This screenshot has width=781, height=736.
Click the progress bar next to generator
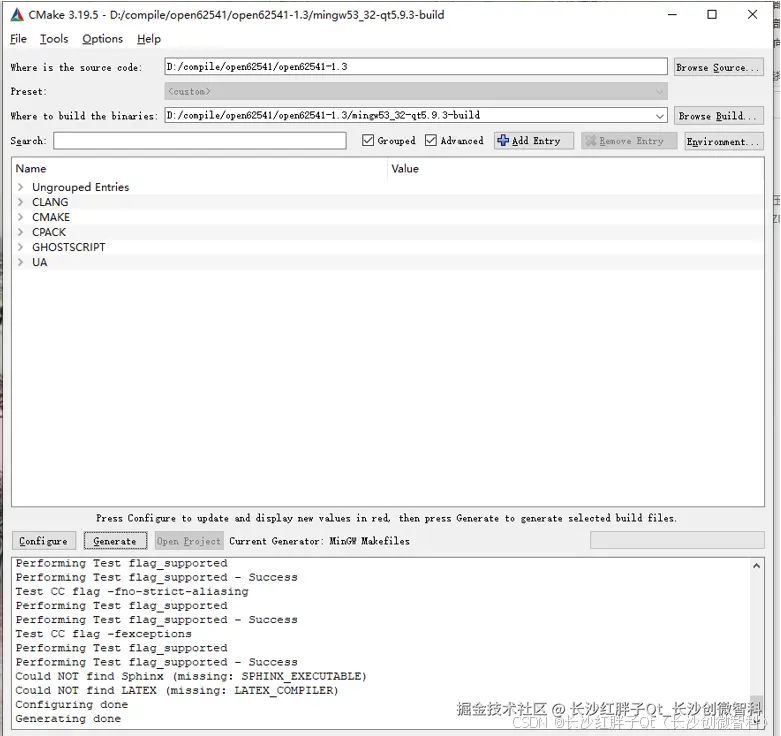point(677,540)
